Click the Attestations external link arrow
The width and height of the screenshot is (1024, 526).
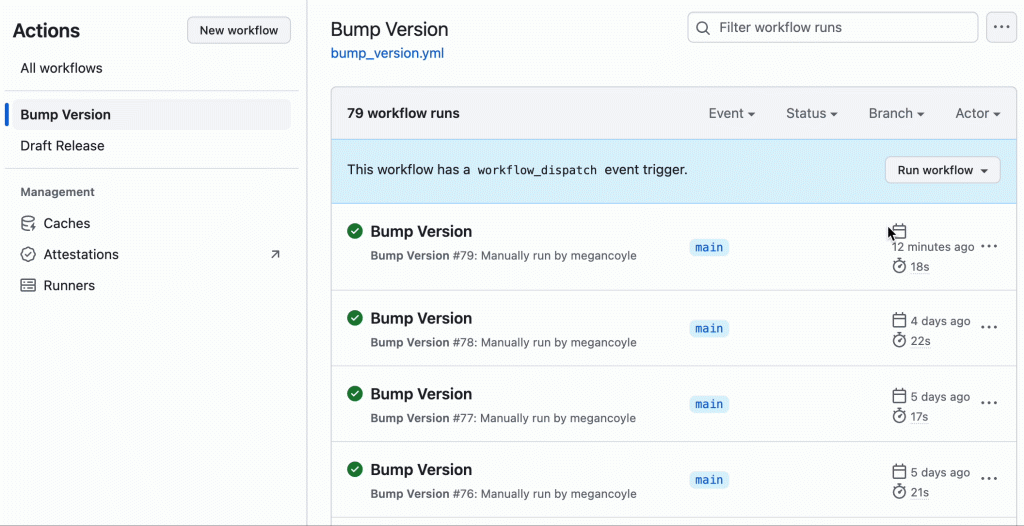pyautogui.click(x=275, y=255)
